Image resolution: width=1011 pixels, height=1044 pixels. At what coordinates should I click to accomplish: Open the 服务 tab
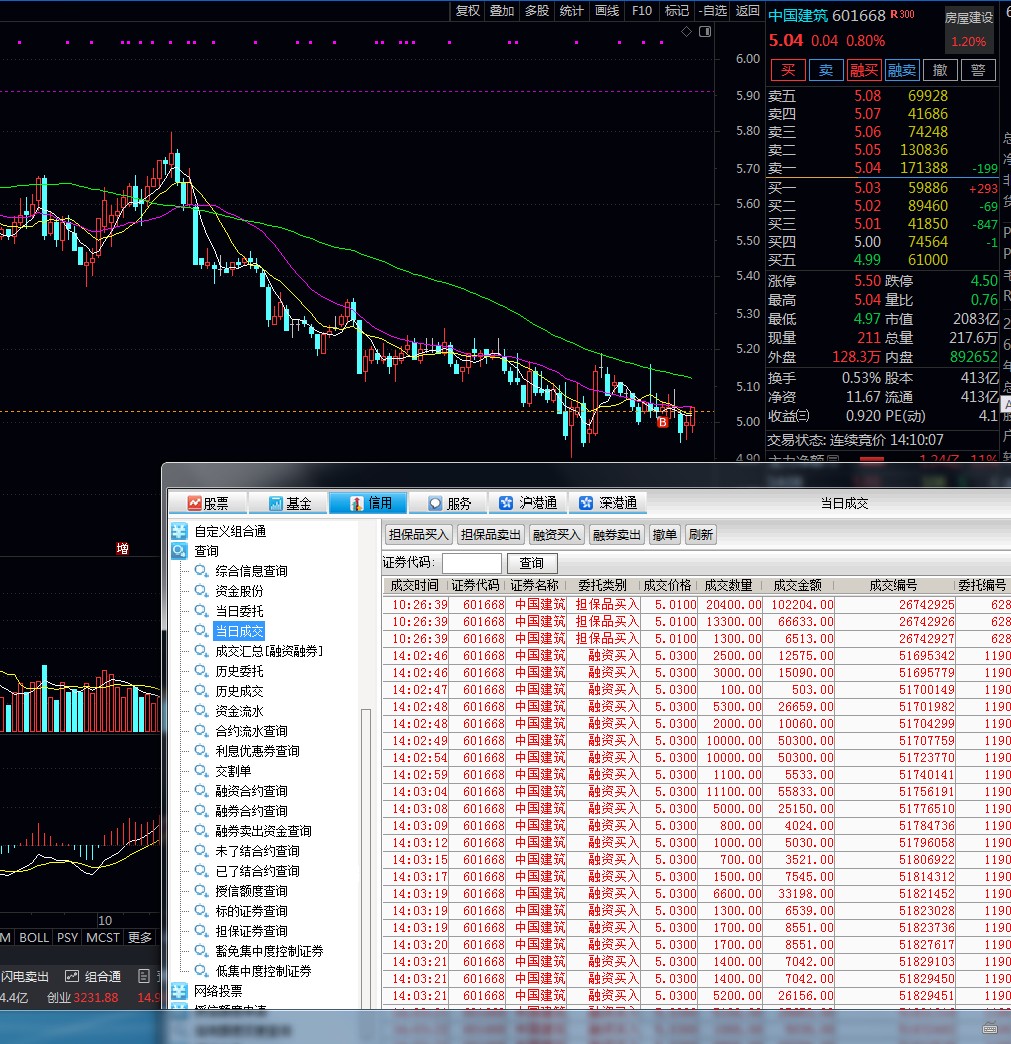pos(449,503)
